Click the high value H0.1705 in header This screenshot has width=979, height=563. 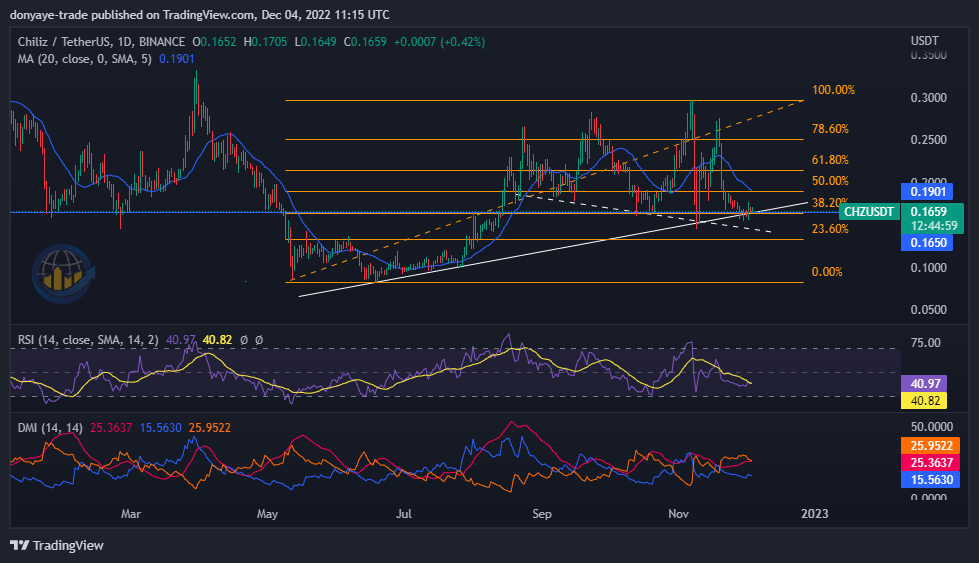(265, 42)
